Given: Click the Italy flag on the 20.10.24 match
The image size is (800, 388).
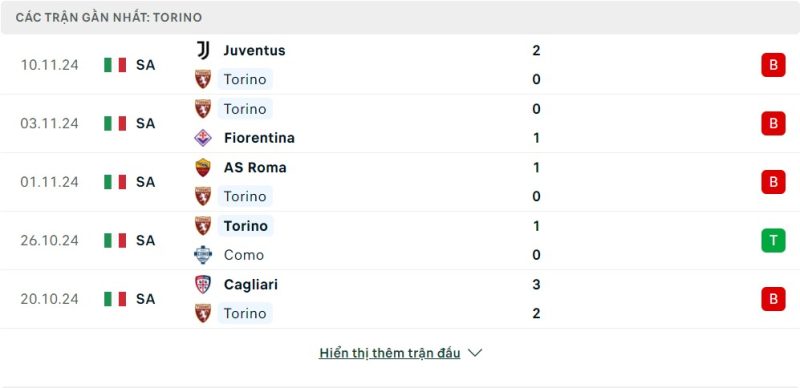Looking at the screenshot, I should [x=115, y=299].
